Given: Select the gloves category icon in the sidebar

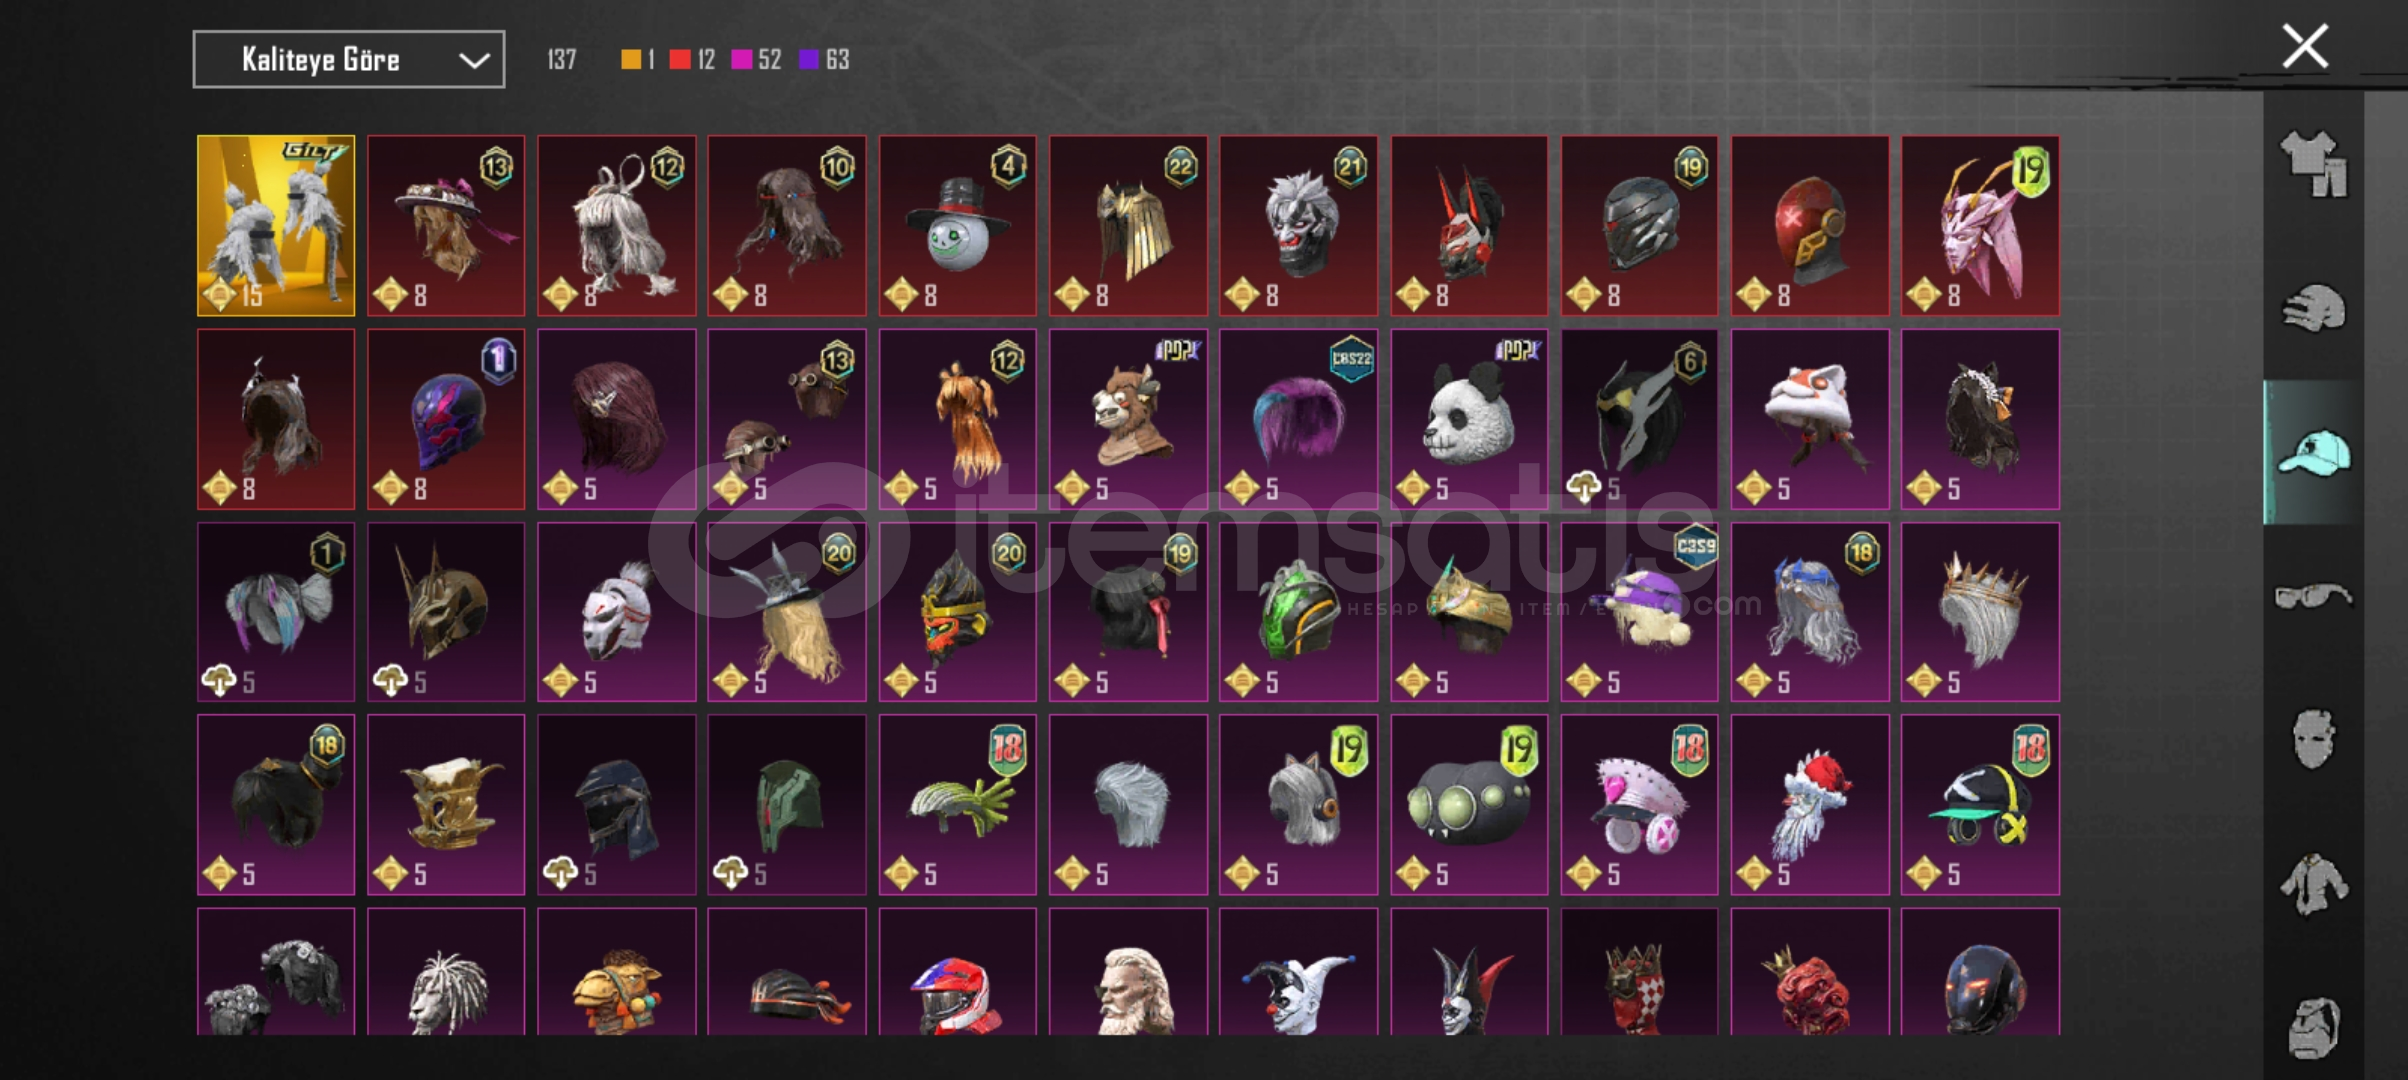Looking at the screenshot, I should 2313,308.
